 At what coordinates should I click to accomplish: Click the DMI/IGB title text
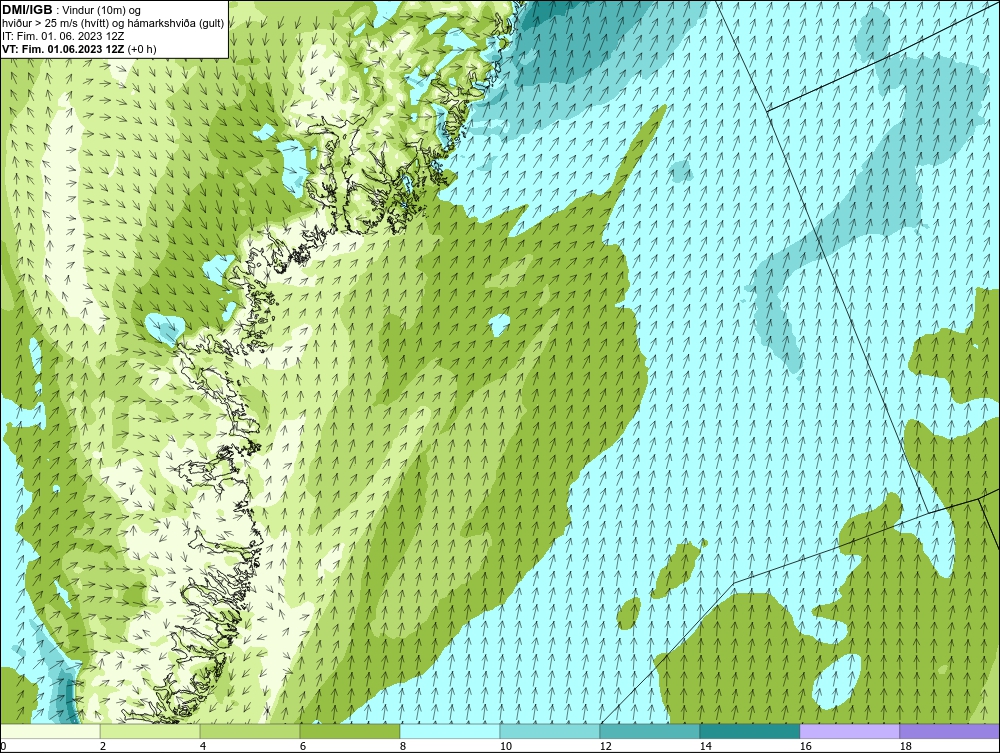[x=28, y=10]
